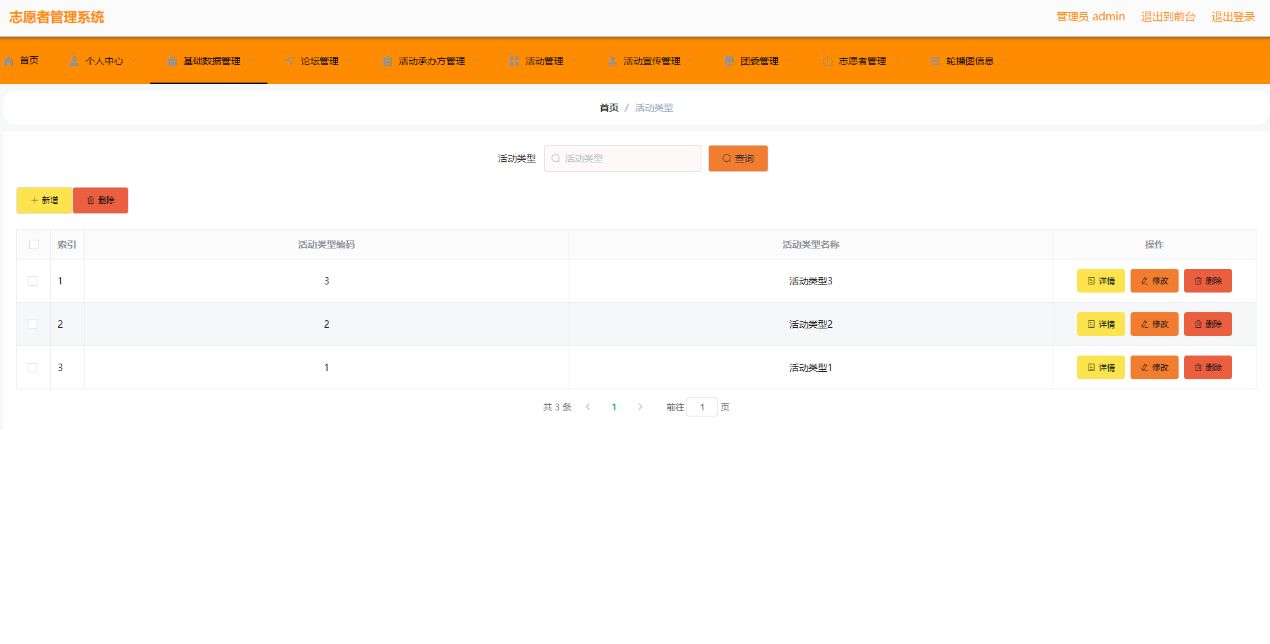Open 详情 details for 活动类型3
This screenshot has height=644, width=1270.
pyautogui.click(x=1100, y=281)
